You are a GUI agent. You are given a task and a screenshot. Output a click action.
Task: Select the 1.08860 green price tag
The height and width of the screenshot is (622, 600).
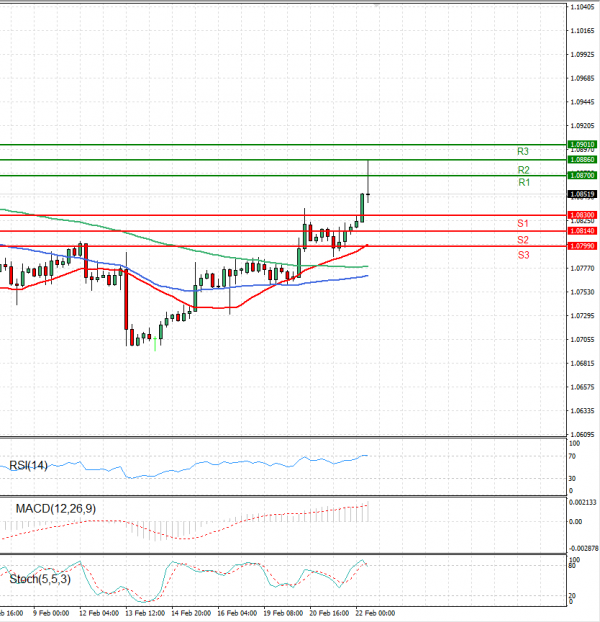pyautogui.click(x=582, y=159)
